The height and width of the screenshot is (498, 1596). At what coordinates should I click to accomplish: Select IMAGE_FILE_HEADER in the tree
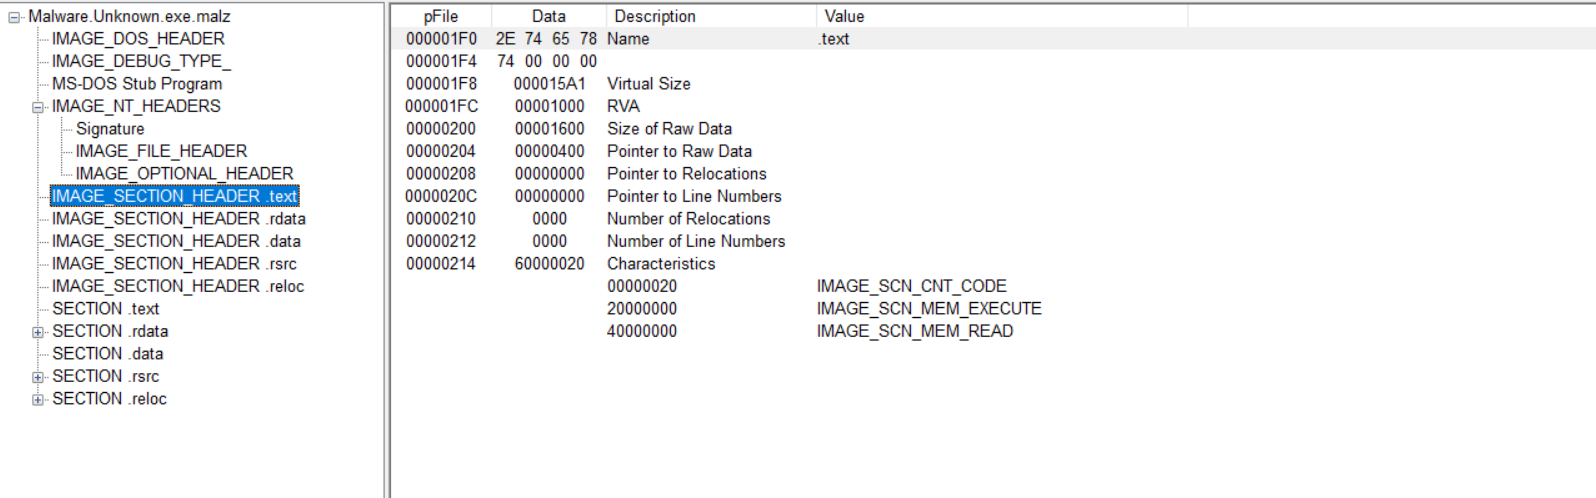tap(161, 151)
